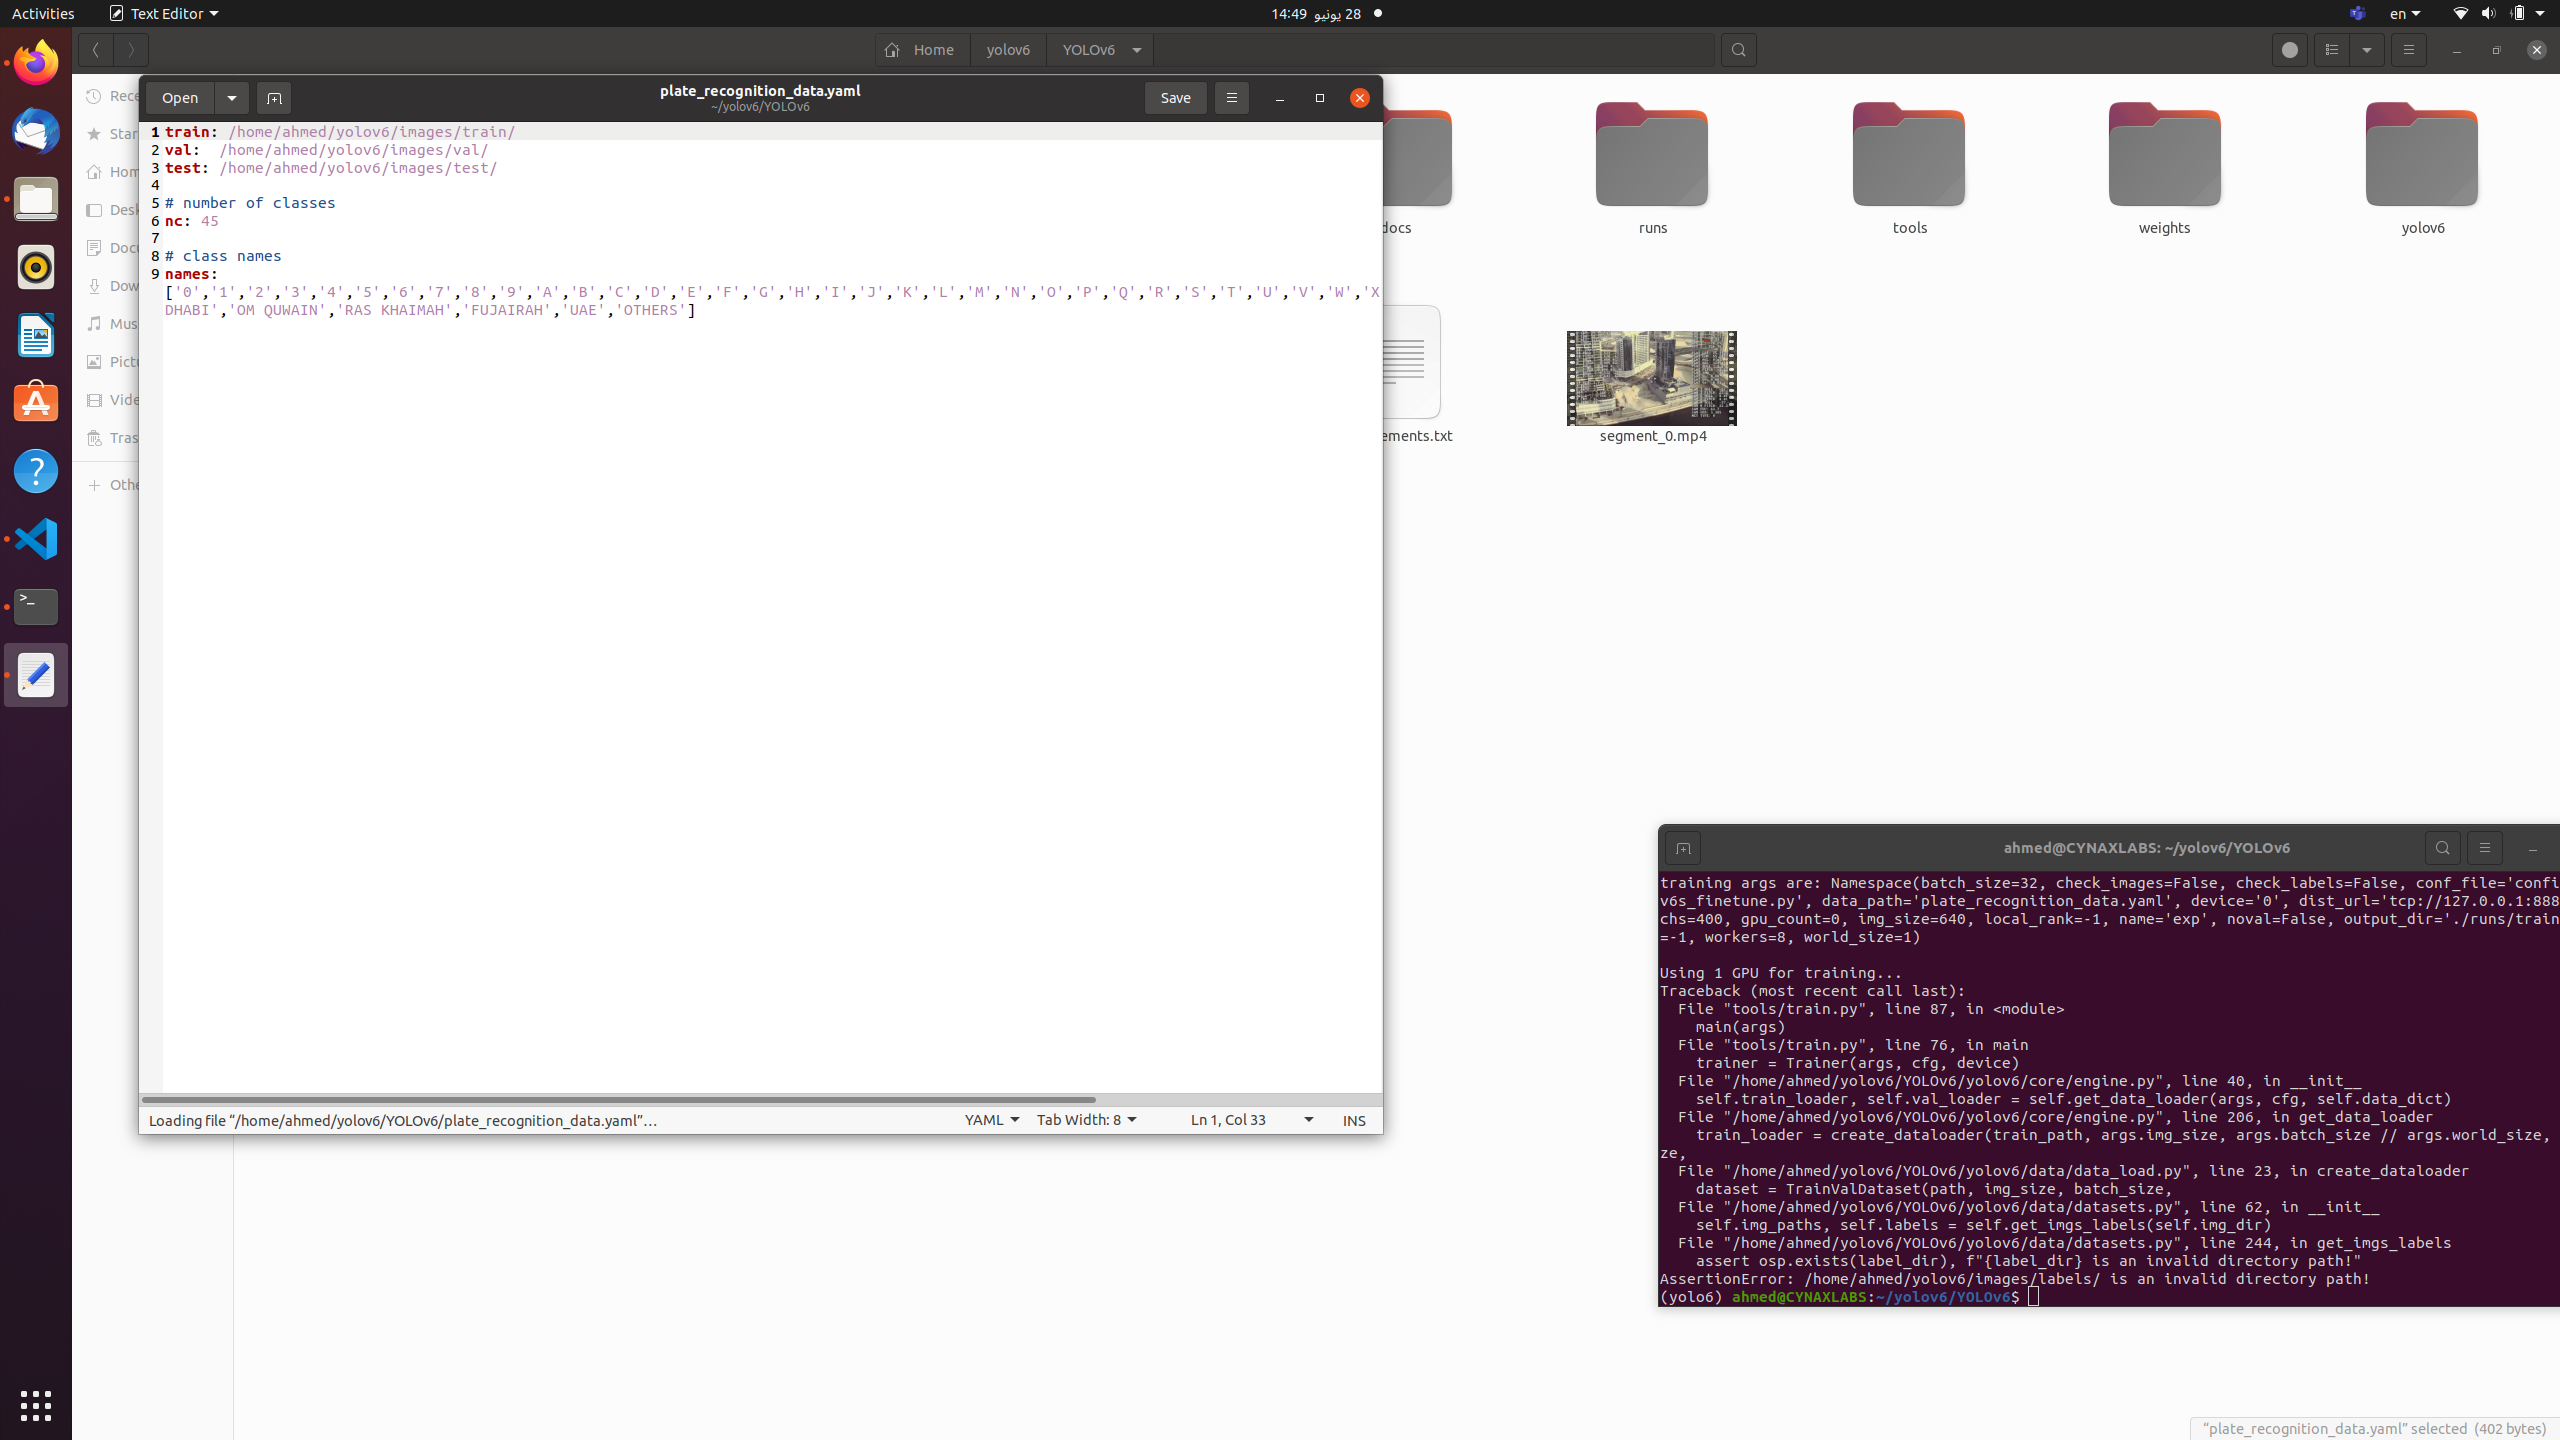Image resolution: width=2560 pixels, height=1440 pixels.
Task: Toggle overwrite mode via the INS indicator
Action: point(1353,1120)
